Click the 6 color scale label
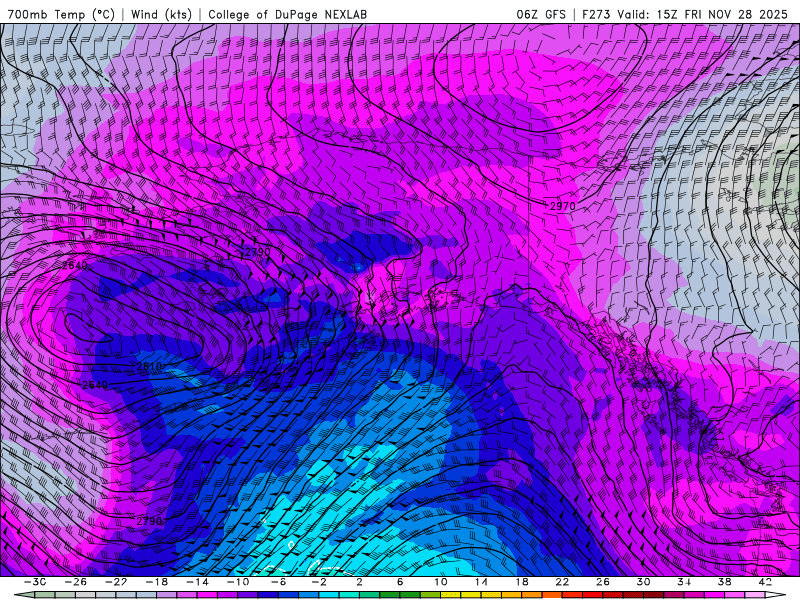 [400, 582]
